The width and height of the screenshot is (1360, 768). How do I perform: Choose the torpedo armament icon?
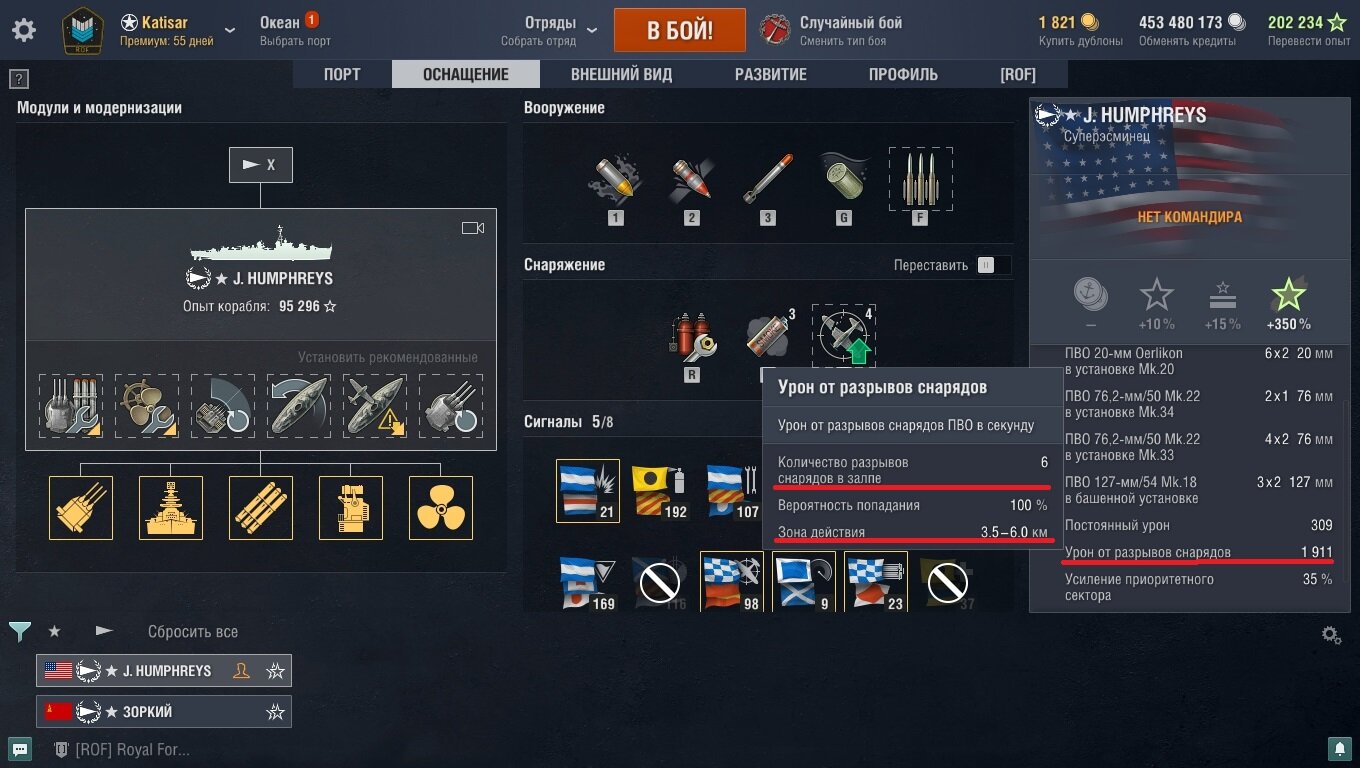click(768, 180)
